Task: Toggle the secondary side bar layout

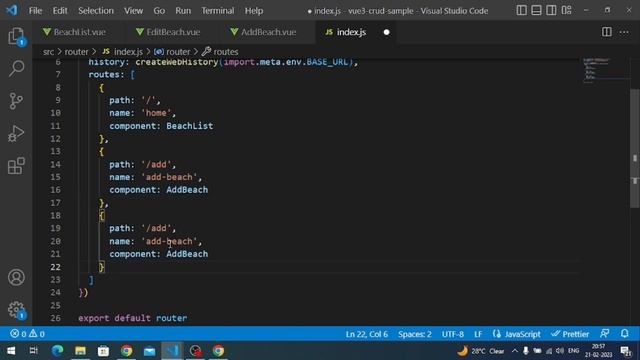Action: [x=551, y=10]
